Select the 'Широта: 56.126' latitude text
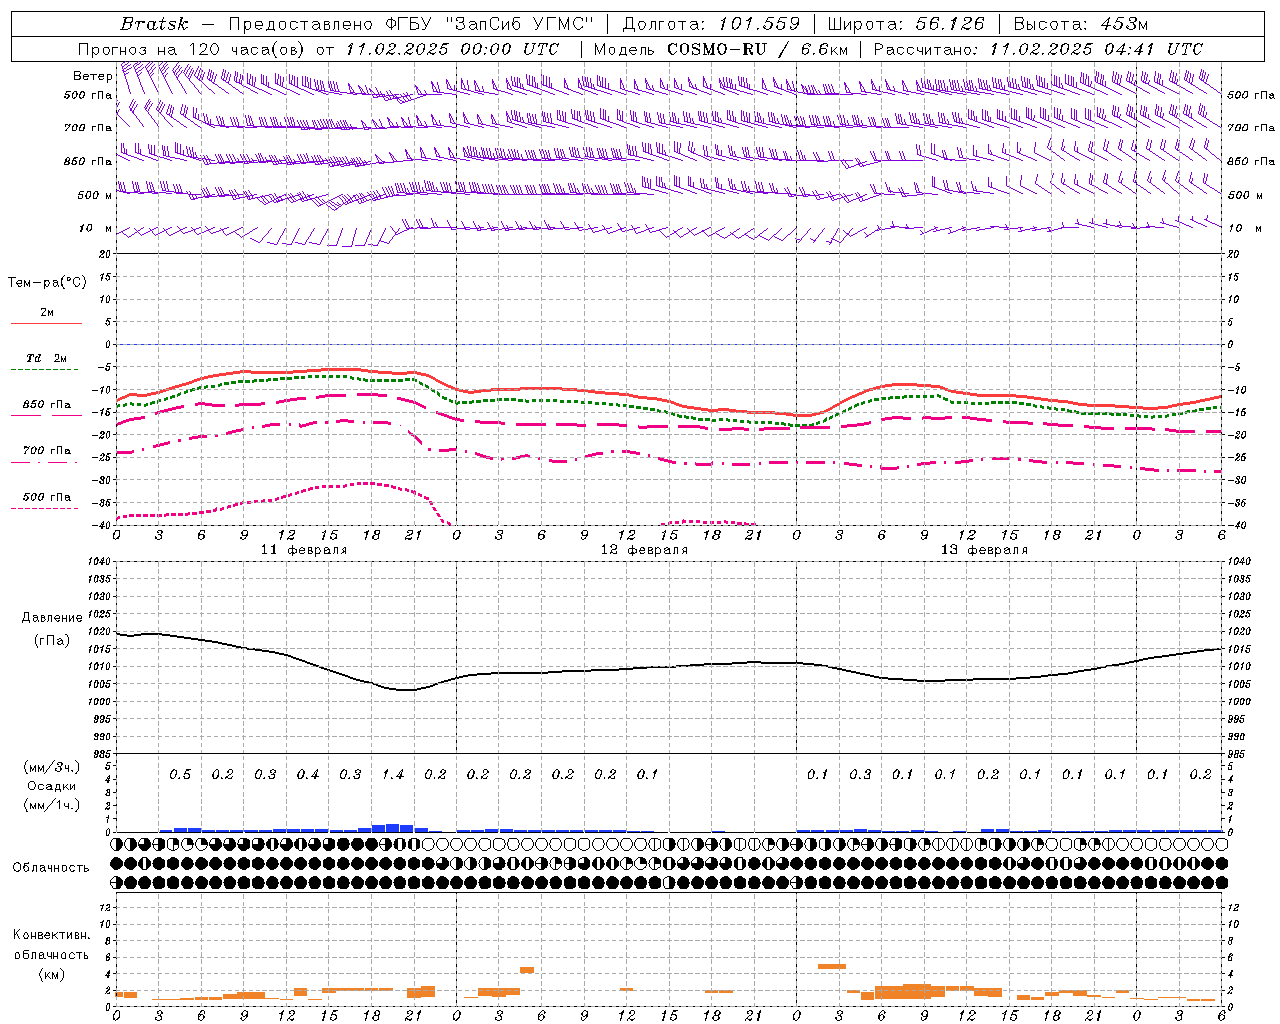The image size is (1280, 1024). (x=906, y=24)
